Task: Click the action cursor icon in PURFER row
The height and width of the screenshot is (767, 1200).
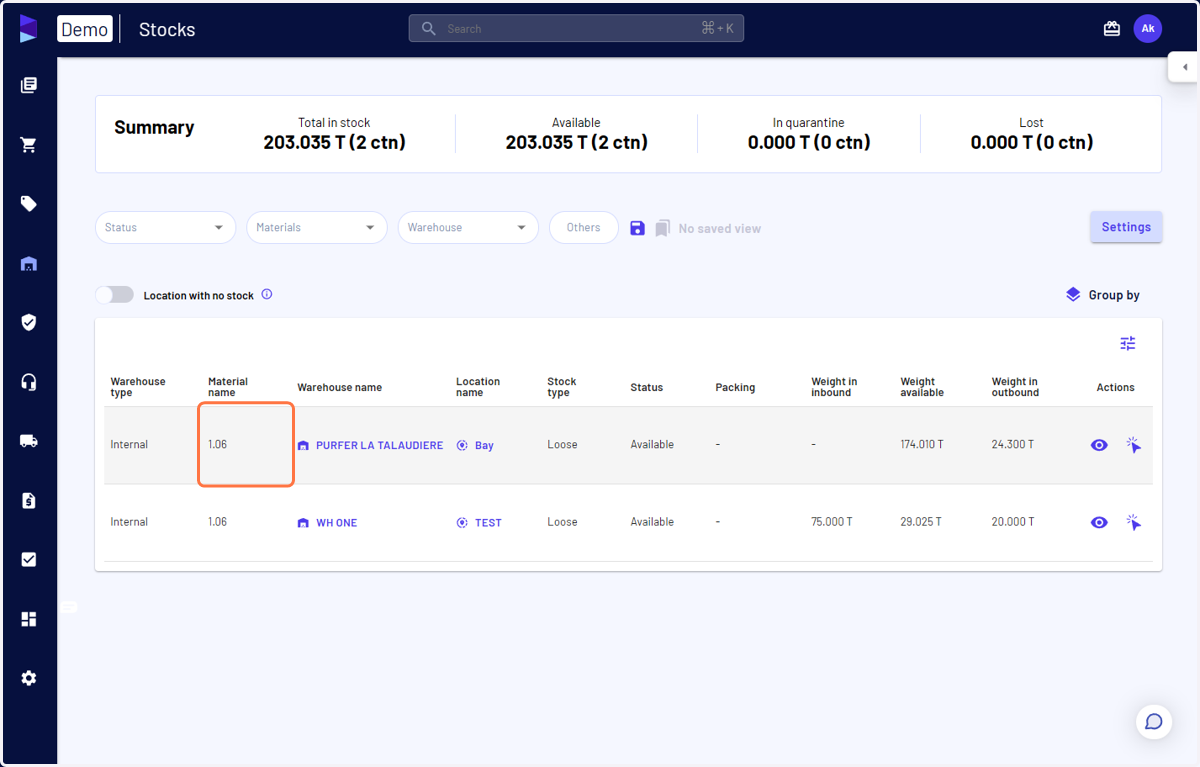Action: 1133,445
